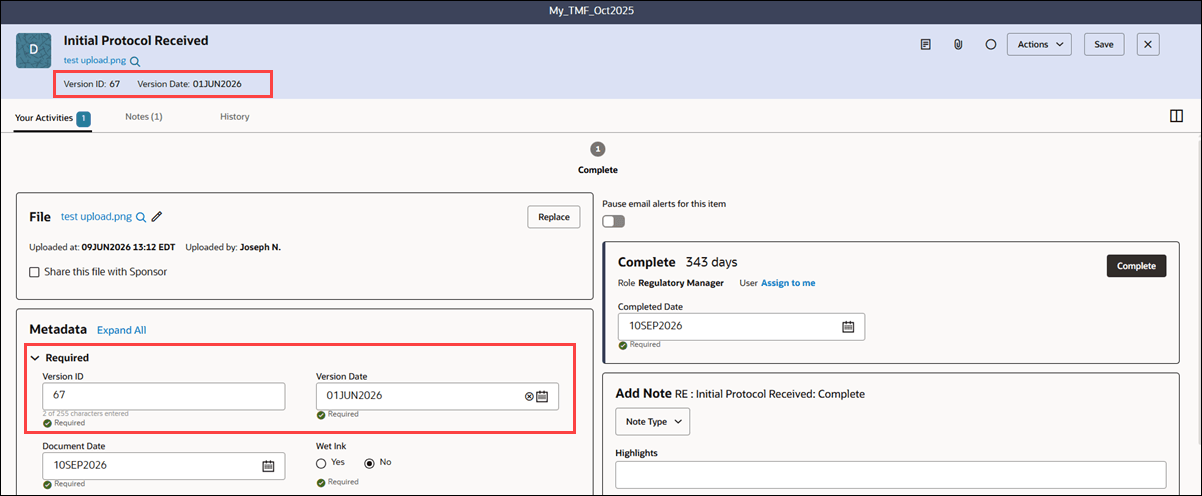This screenshot has height=496, width=1202.
Task: Open the History tab
Action: click(235, 117)
